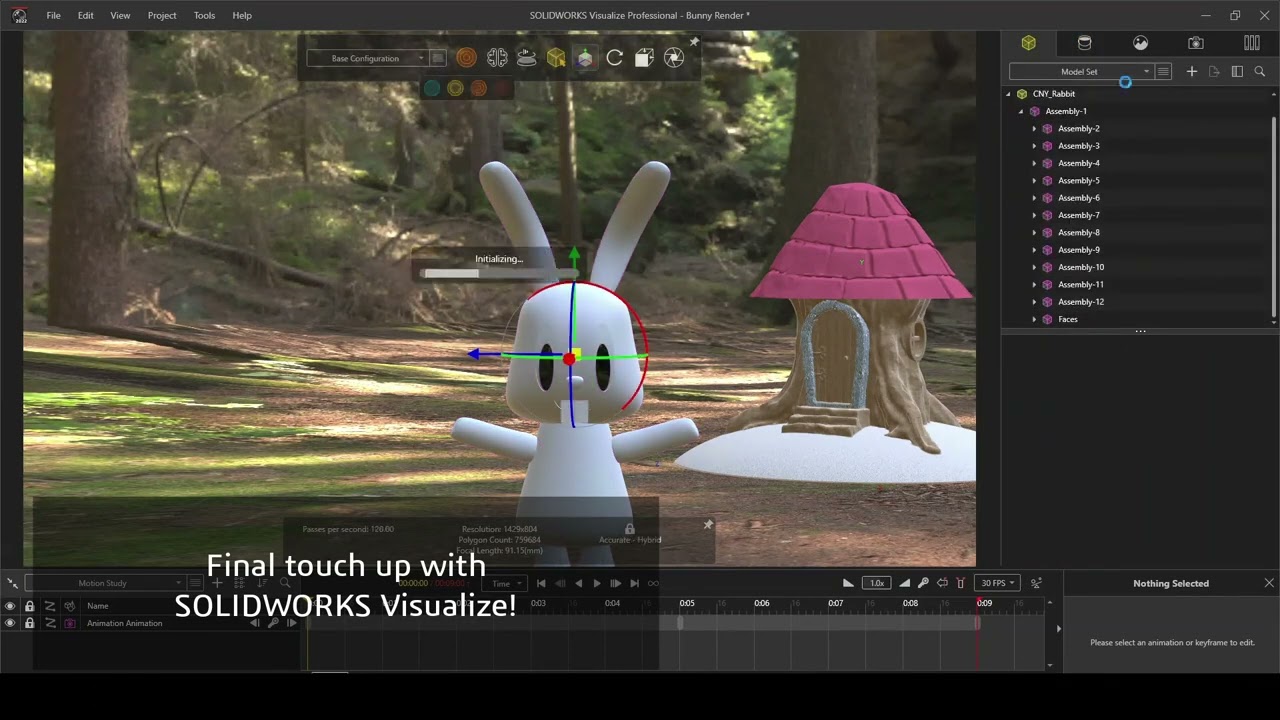This screenshot has width=1280, height=720.
Task: Select the teal preview render mode circle
Action: pyautogui.click(x=432, y=88)
